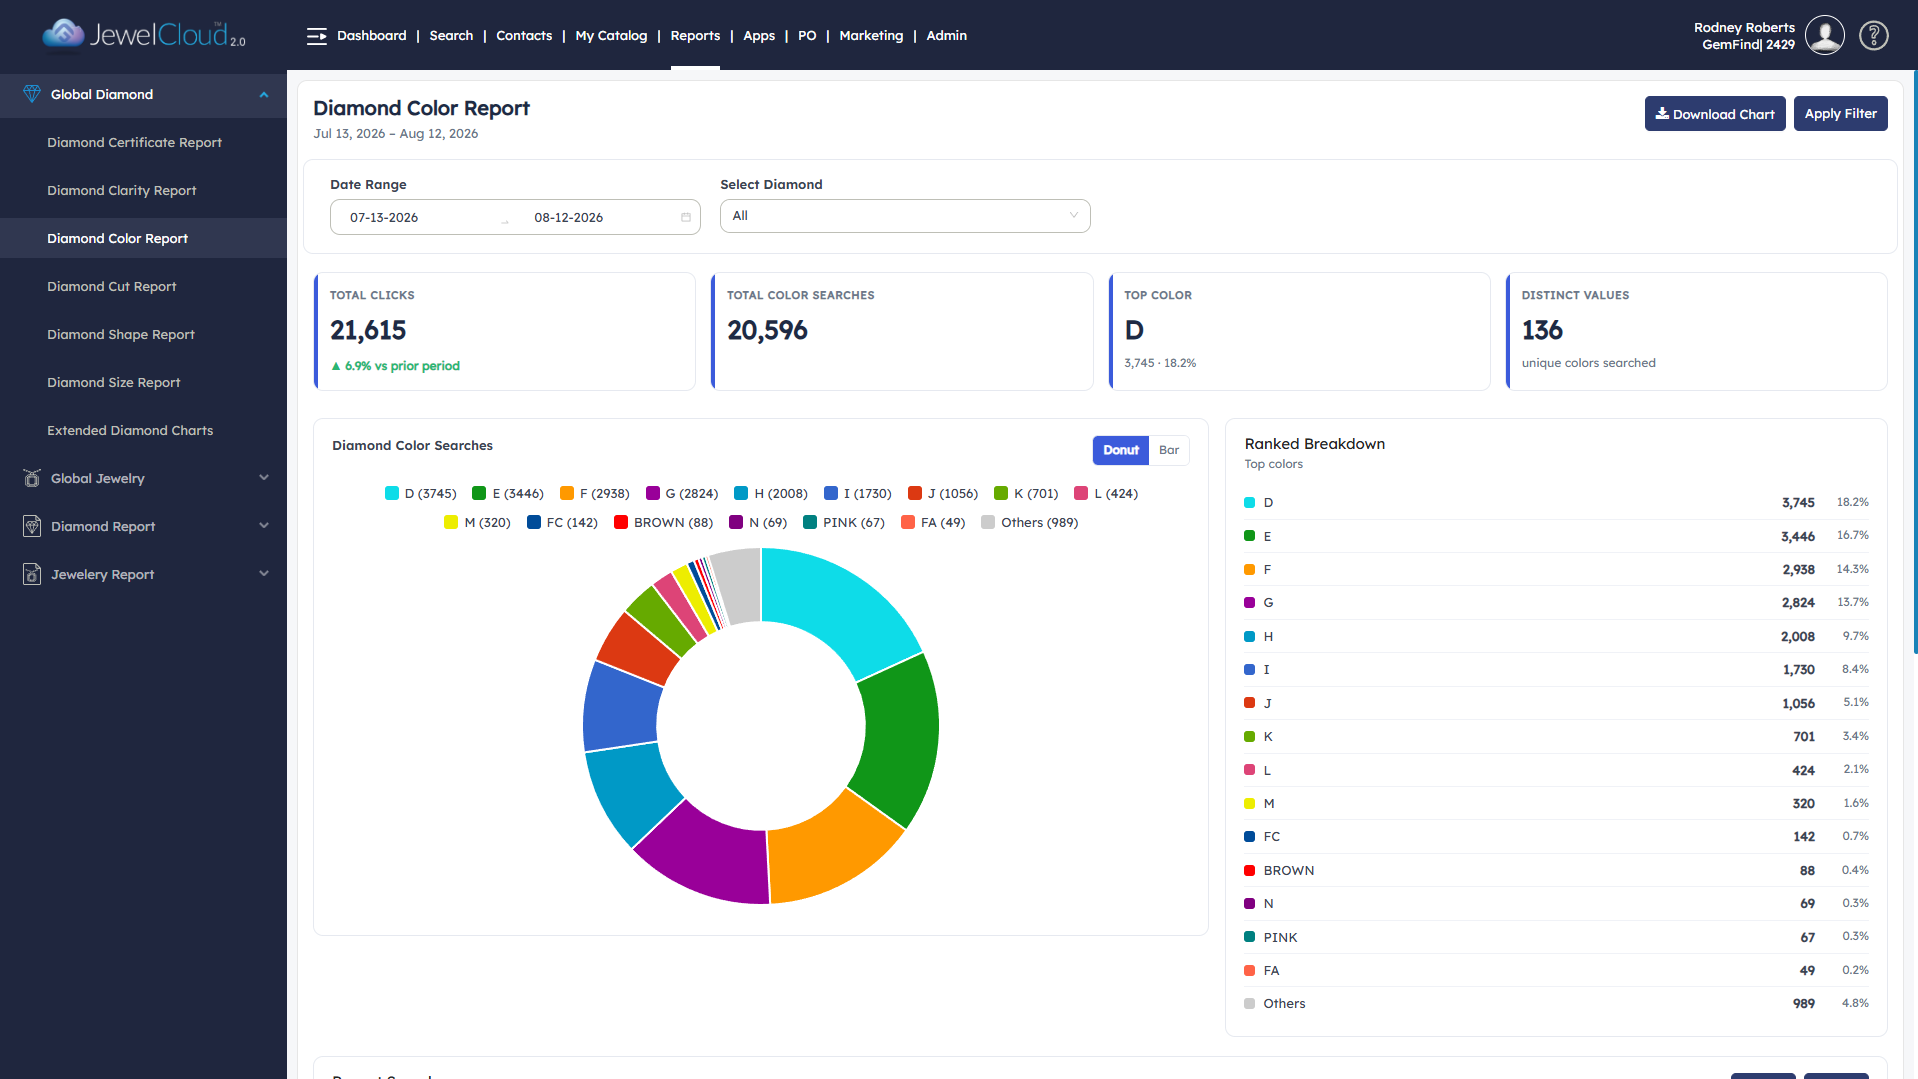Screen dimensions: 1918x1079
Task: Click the orange F donut segment
Action: click(x=828, y=852)
